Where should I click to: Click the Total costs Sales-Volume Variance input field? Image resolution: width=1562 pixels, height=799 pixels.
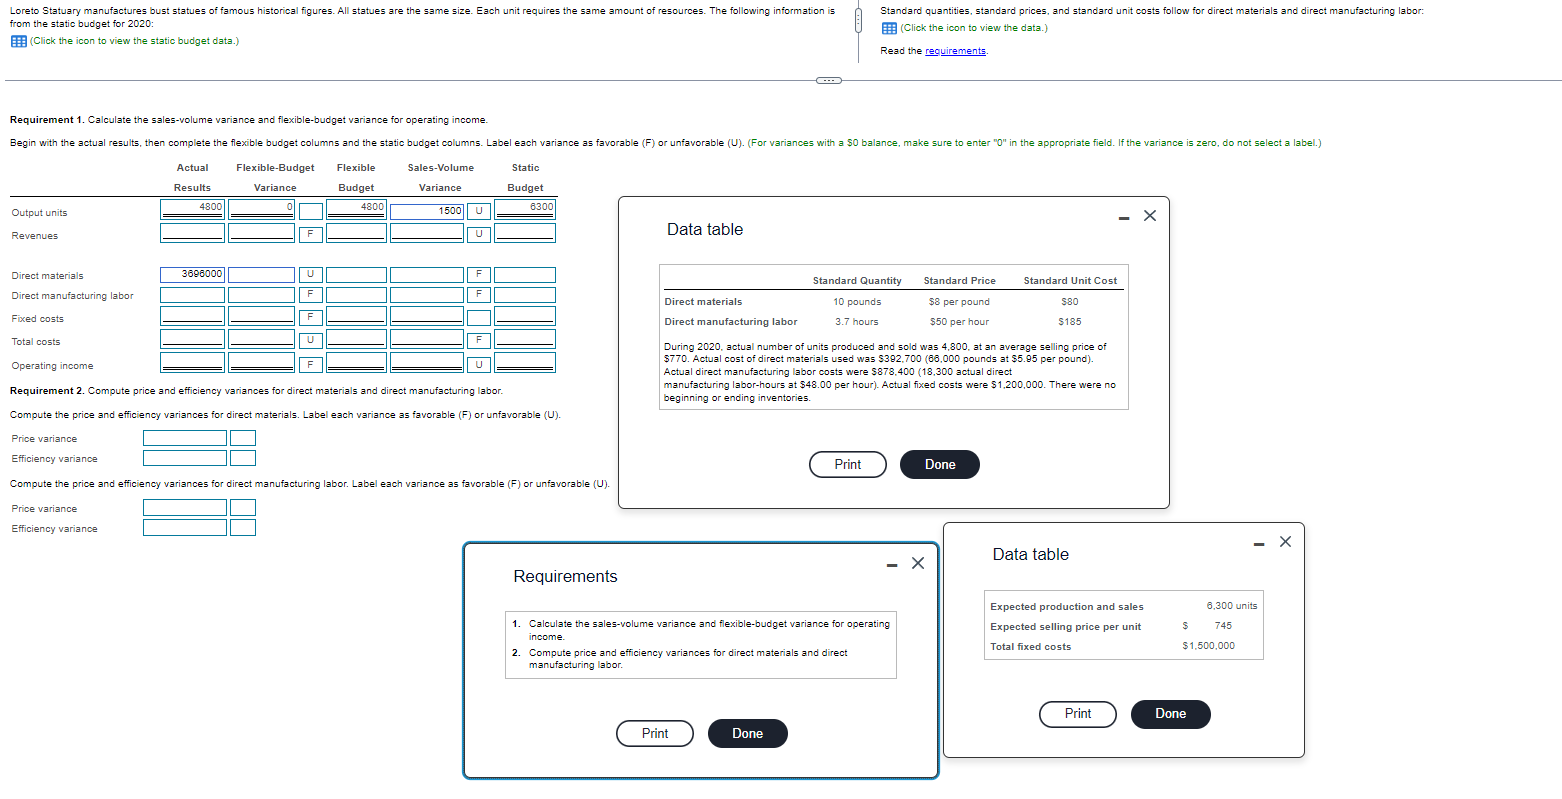[428, 338]
